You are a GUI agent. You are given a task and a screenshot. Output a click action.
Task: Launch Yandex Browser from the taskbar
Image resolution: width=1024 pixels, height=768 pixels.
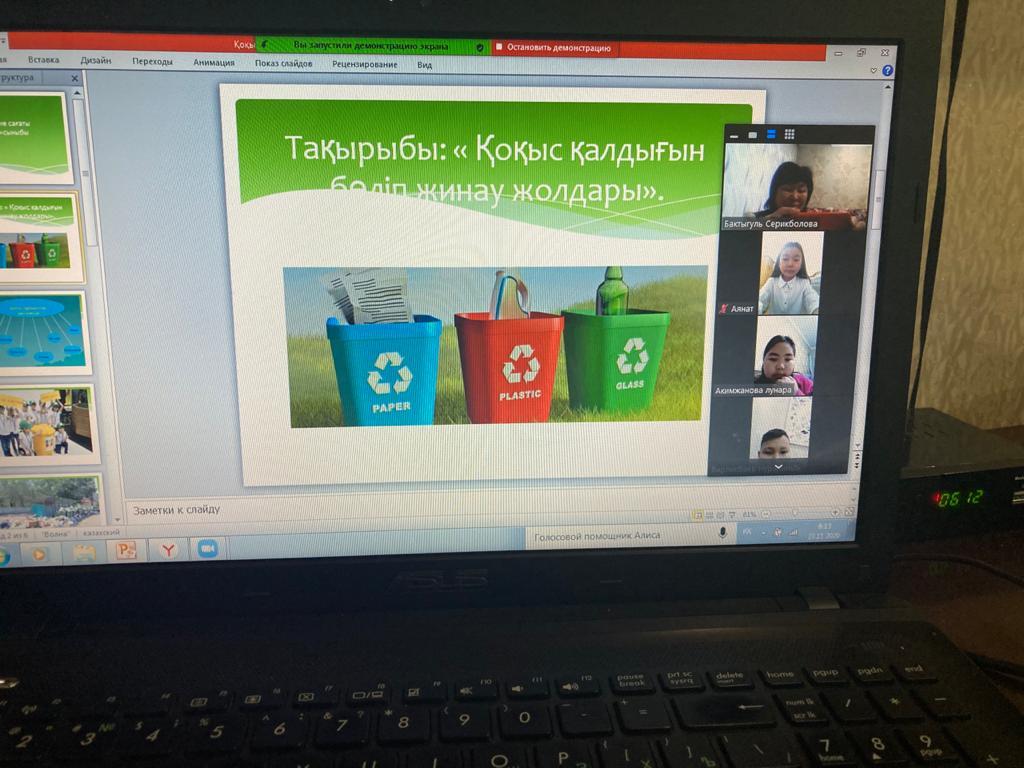pyautogui.click(x=167, y=550)
